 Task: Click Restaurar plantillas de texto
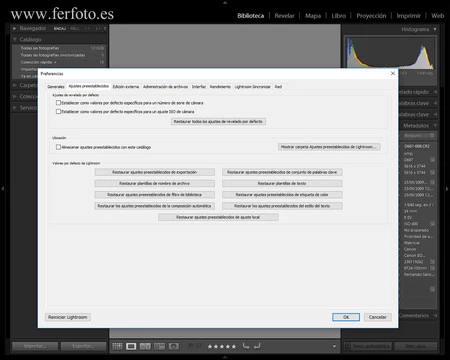coord(282,183)
